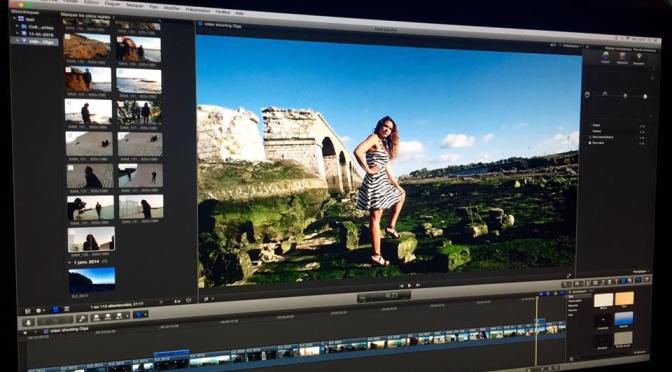Switch browser to filmstrip view
The image size is (672, 372).
(x=56, y=309)
